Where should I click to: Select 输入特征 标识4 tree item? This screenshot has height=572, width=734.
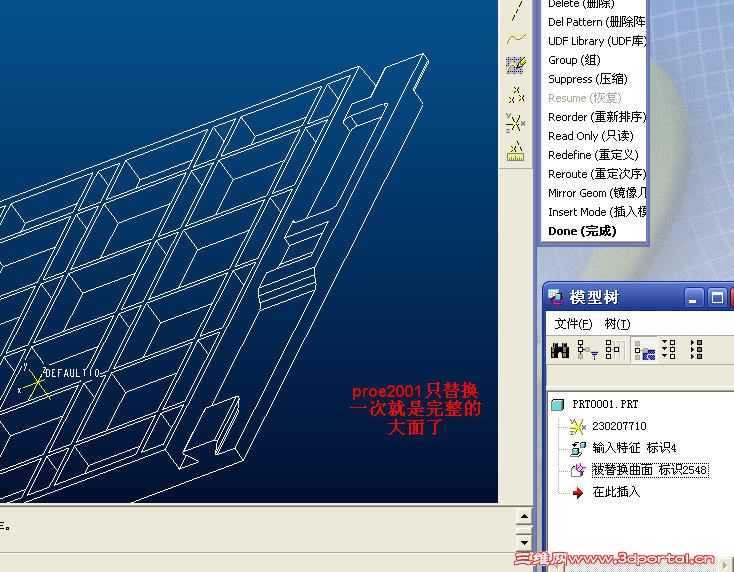(x=634, y=448)
